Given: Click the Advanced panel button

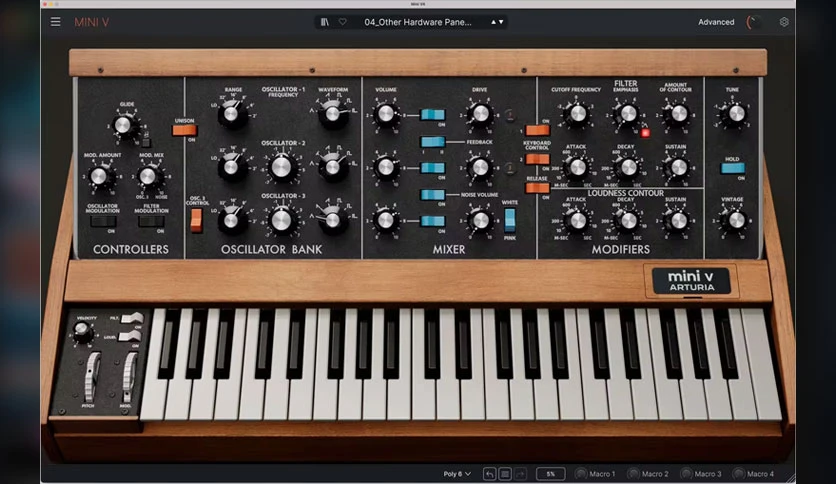Looking at the screenshot, I should pyautogui.click(x=716, y=22).
